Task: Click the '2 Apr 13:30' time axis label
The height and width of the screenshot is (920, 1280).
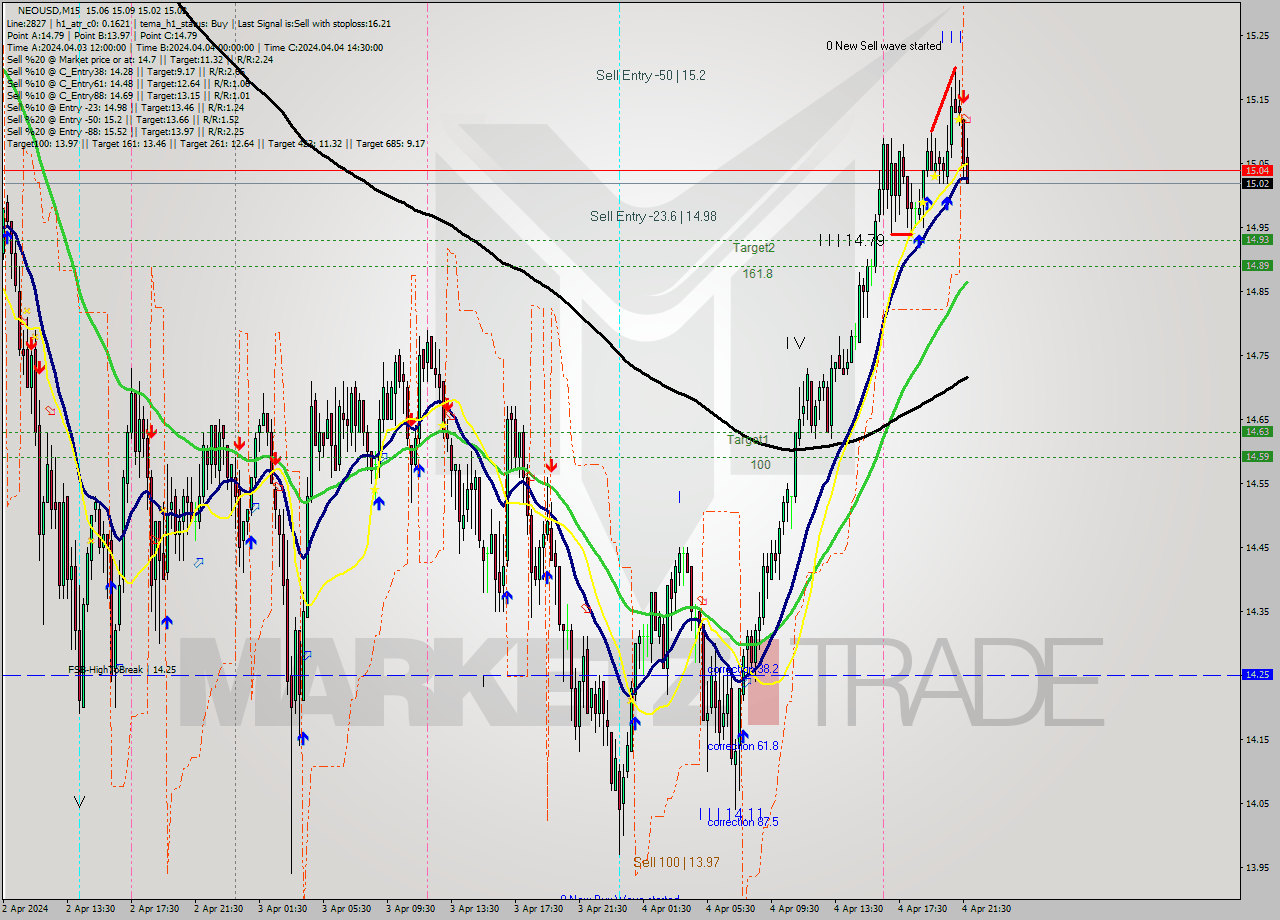Action: [x=90, y=909]
